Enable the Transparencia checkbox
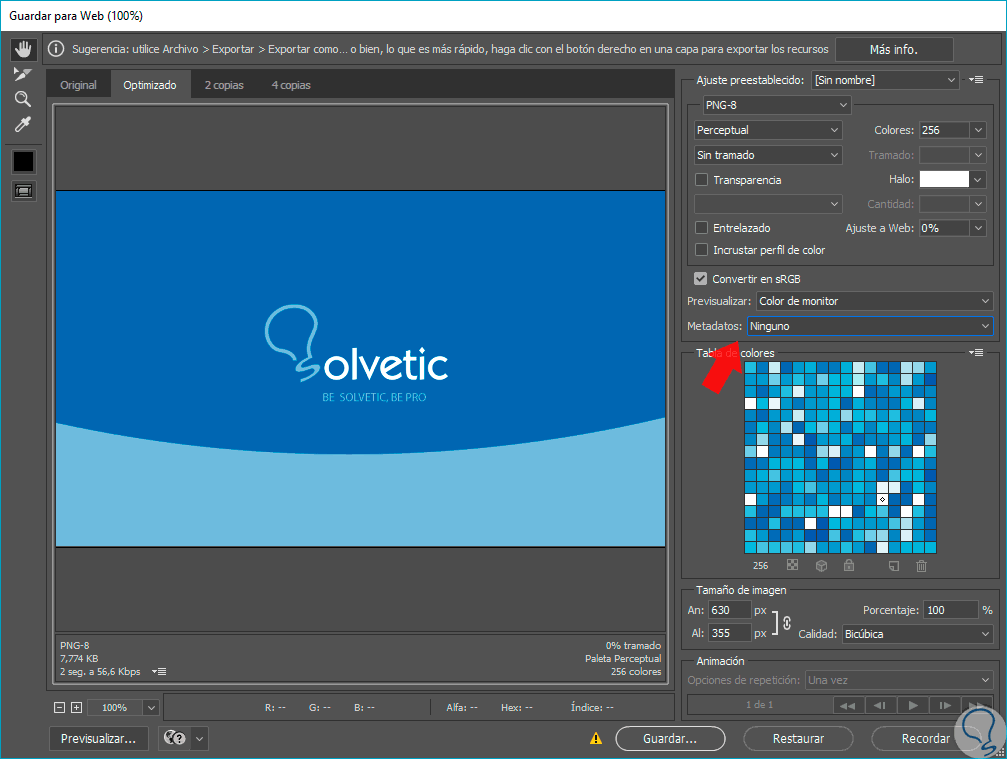 click(x=701, y=180)
